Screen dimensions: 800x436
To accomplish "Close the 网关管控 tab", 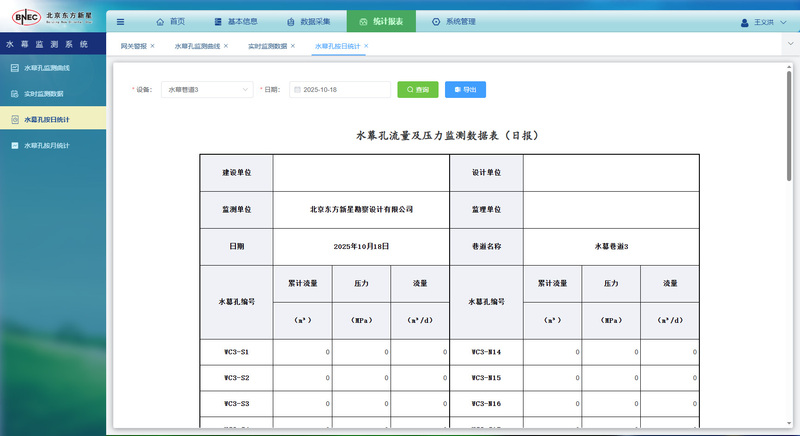I will coord(152,46).
